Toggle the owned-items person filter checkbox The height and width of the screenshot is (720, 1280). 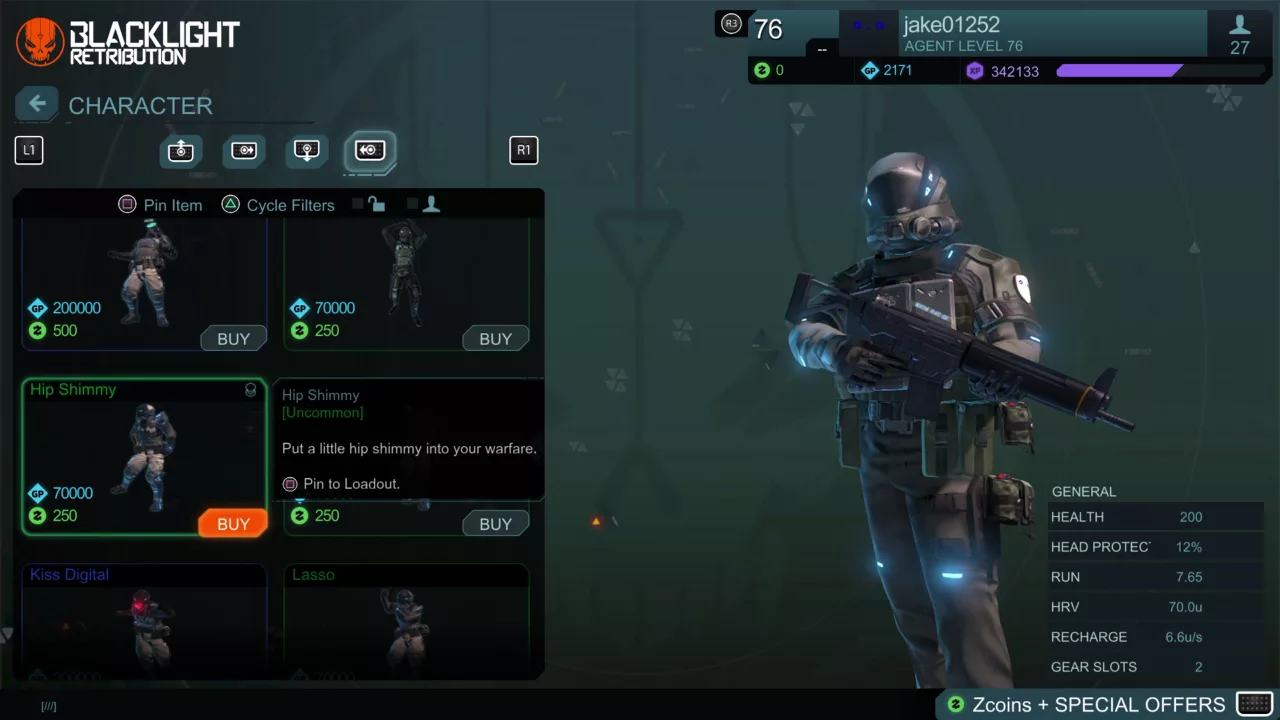(x=412, y=204)
